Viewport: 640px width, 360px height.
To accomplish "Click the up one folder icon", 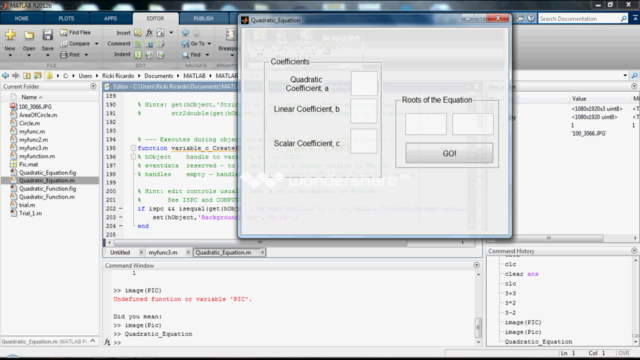I will point(27,76).
